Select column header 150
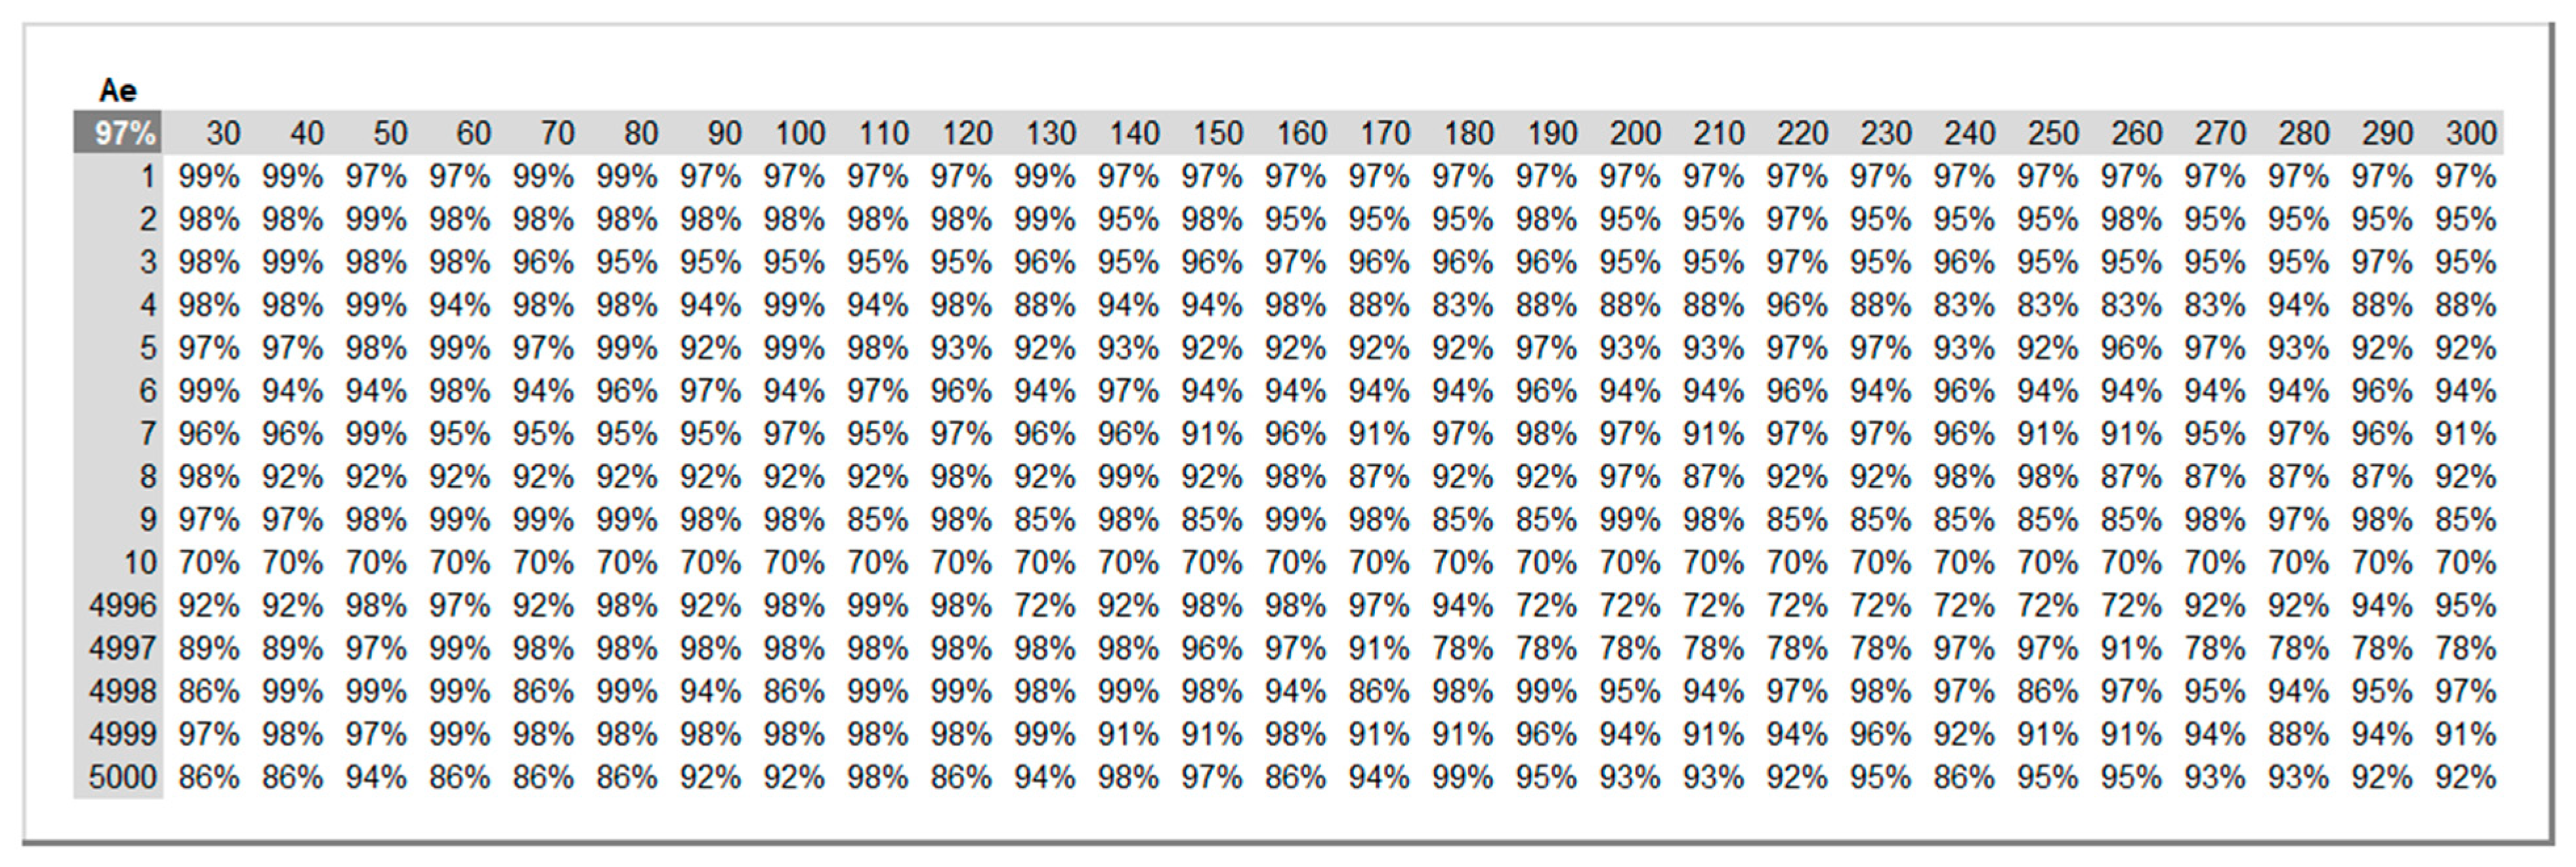This screenshot has height=867, width=2576. [1217, 133]
